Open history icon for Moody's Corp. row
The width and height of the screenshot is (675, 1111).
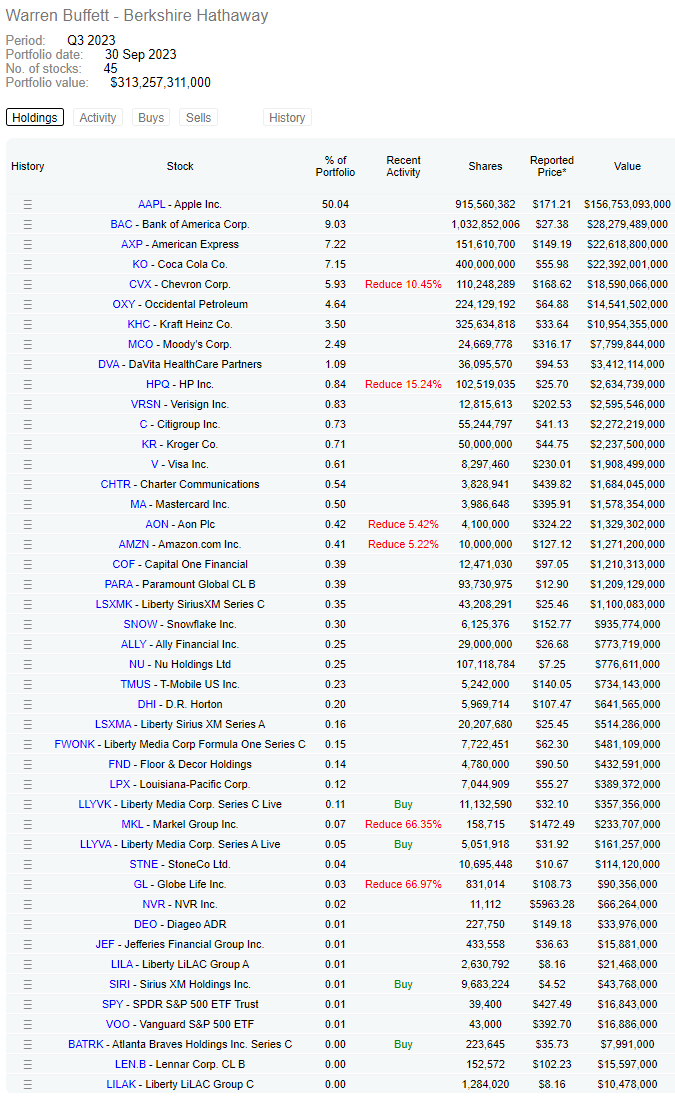(x=28, y=344)
